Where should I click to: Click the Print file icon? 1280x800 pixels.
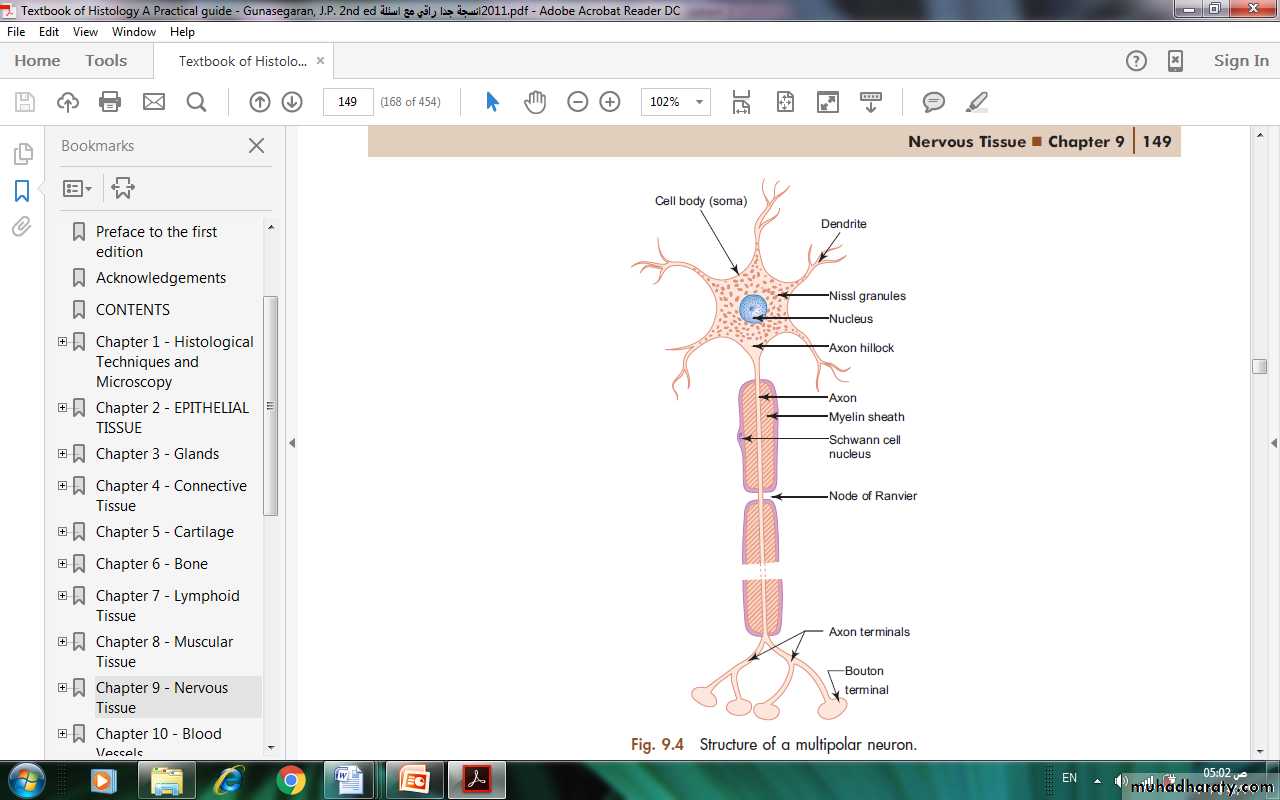point(110,102)
